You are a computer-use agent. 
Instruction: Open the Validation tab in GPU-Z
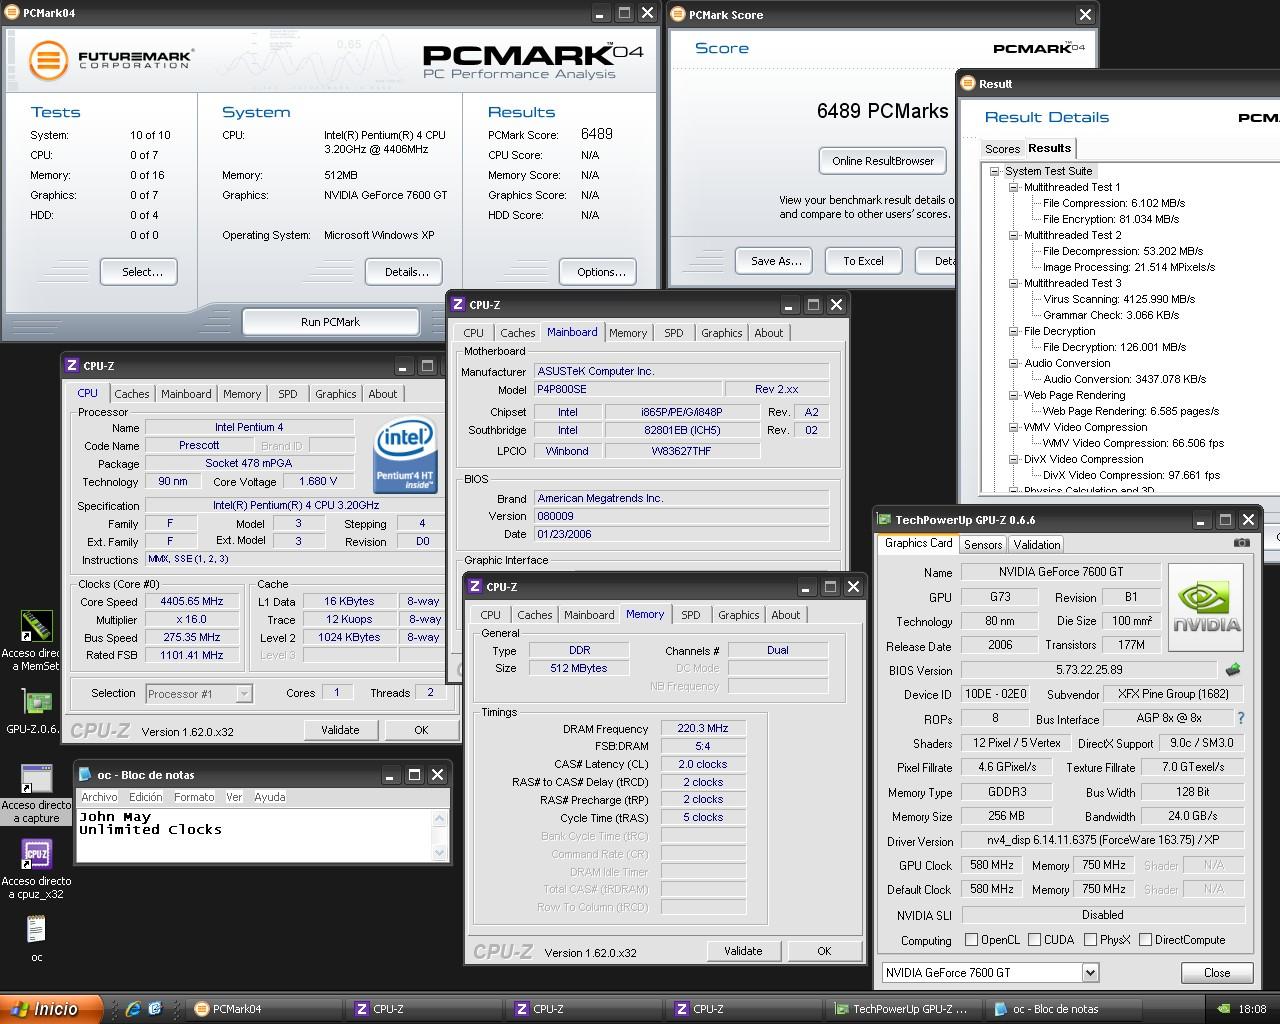1036,545
